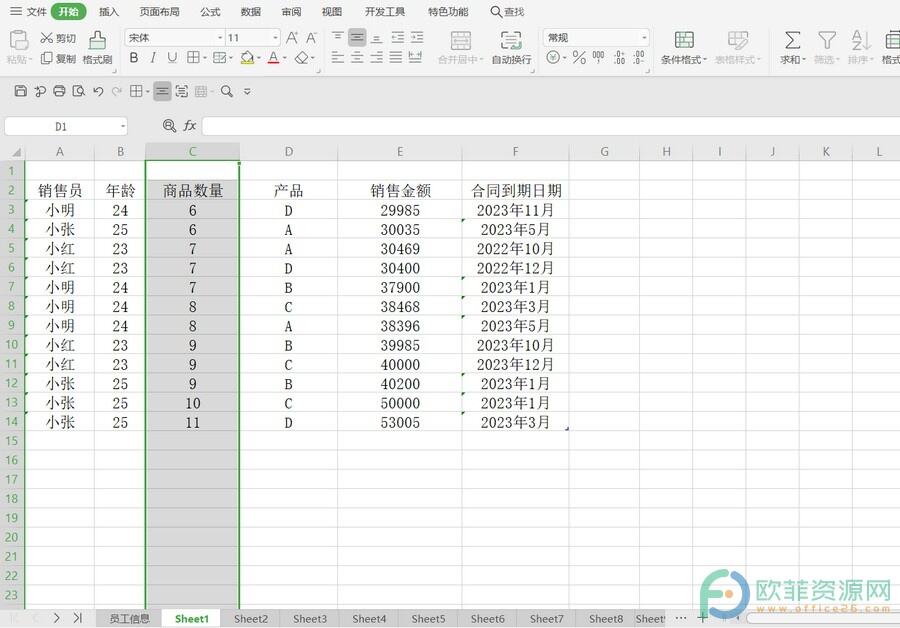Toggle vertical middle alignment
The height and width of the screenshot is (628, 900).
pos(357,38)
